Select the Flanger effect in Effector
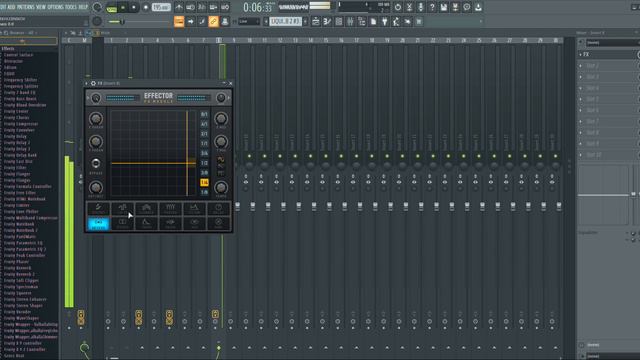The height and width of the screenshot is (360, 640). point(147,209)
